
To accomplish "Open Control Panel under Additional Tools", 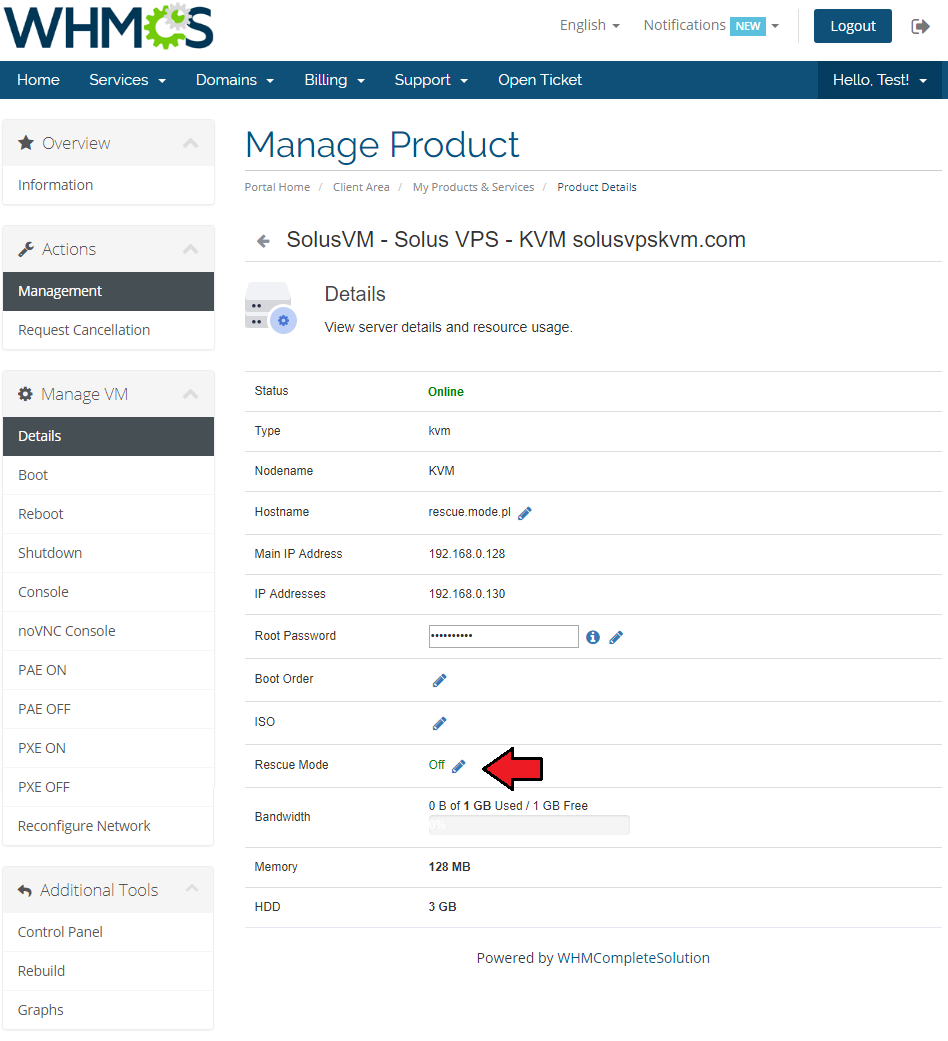I will (108, 932).
